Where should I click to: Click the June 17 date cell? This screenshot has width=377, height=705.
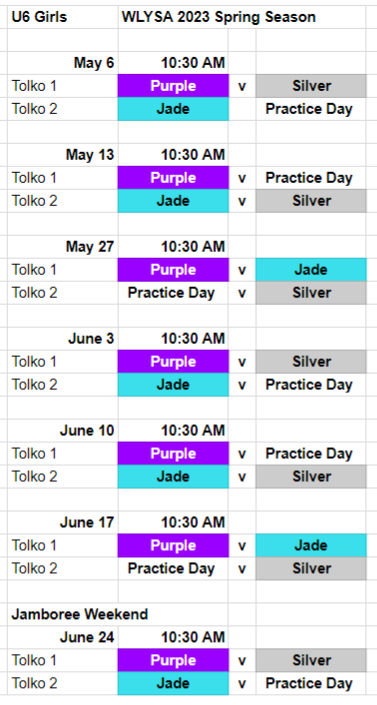point(63,522)
